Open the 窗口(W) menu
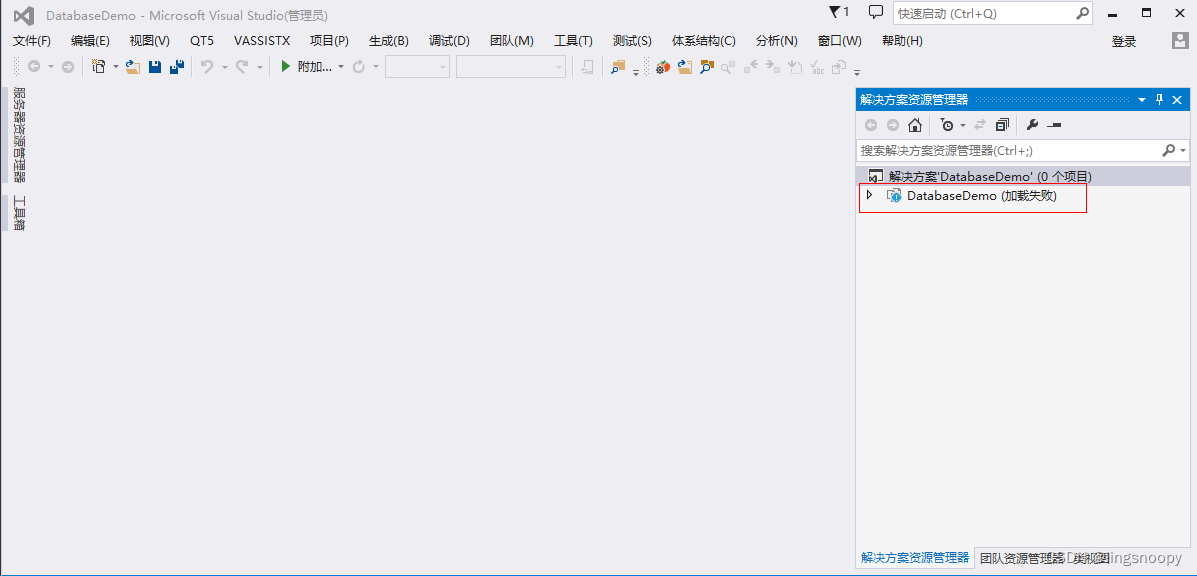 pos(840,41)
